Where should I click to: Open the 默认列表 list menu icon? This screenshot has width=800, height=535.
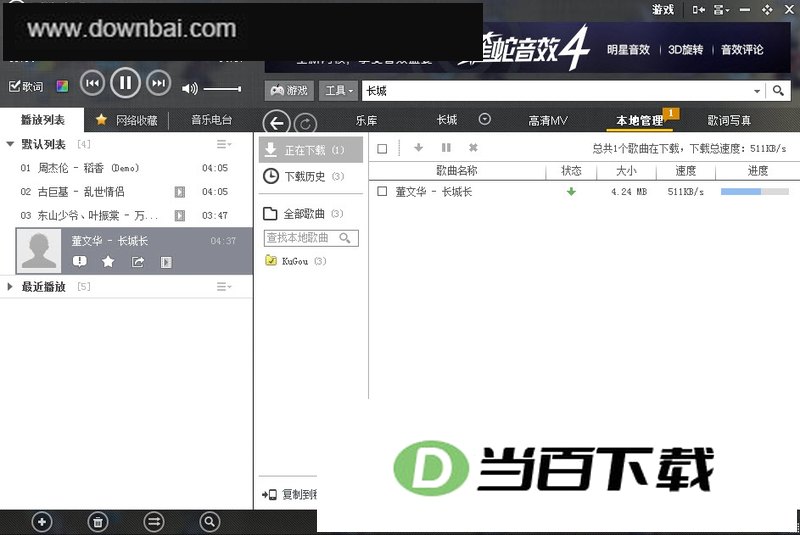click(223, 144)
